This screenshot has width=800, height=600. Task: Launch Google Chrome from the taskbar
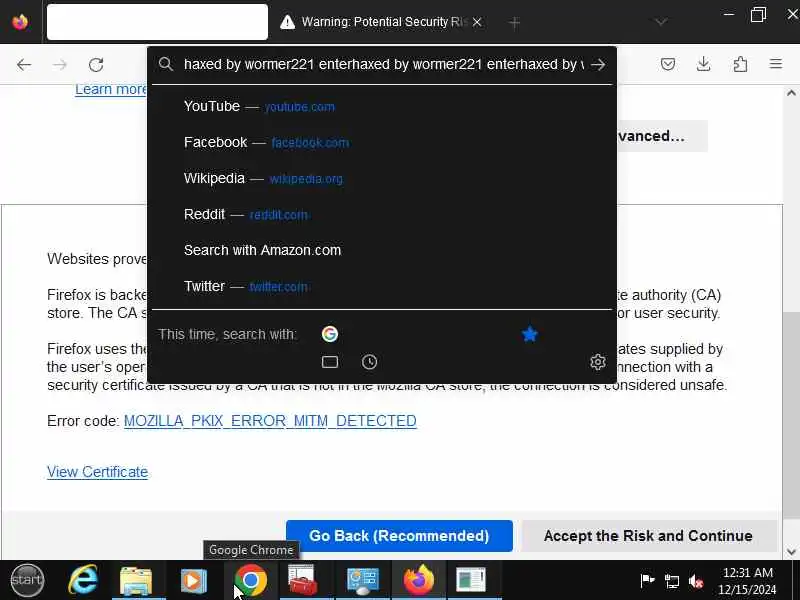251,580
